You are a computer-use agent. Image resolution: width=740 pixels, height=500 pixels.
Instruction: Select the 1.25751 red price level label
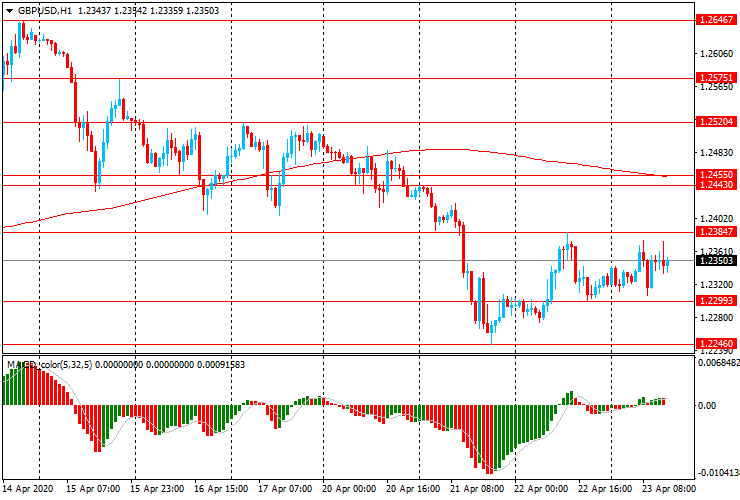[x=716, y=77]
